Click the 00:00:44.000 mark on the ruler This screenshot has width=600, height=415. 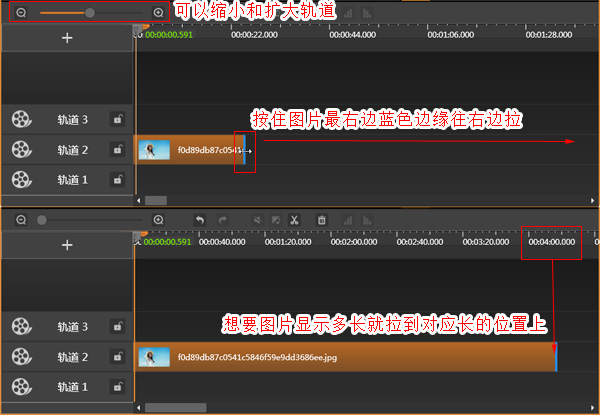coord(352,35)
